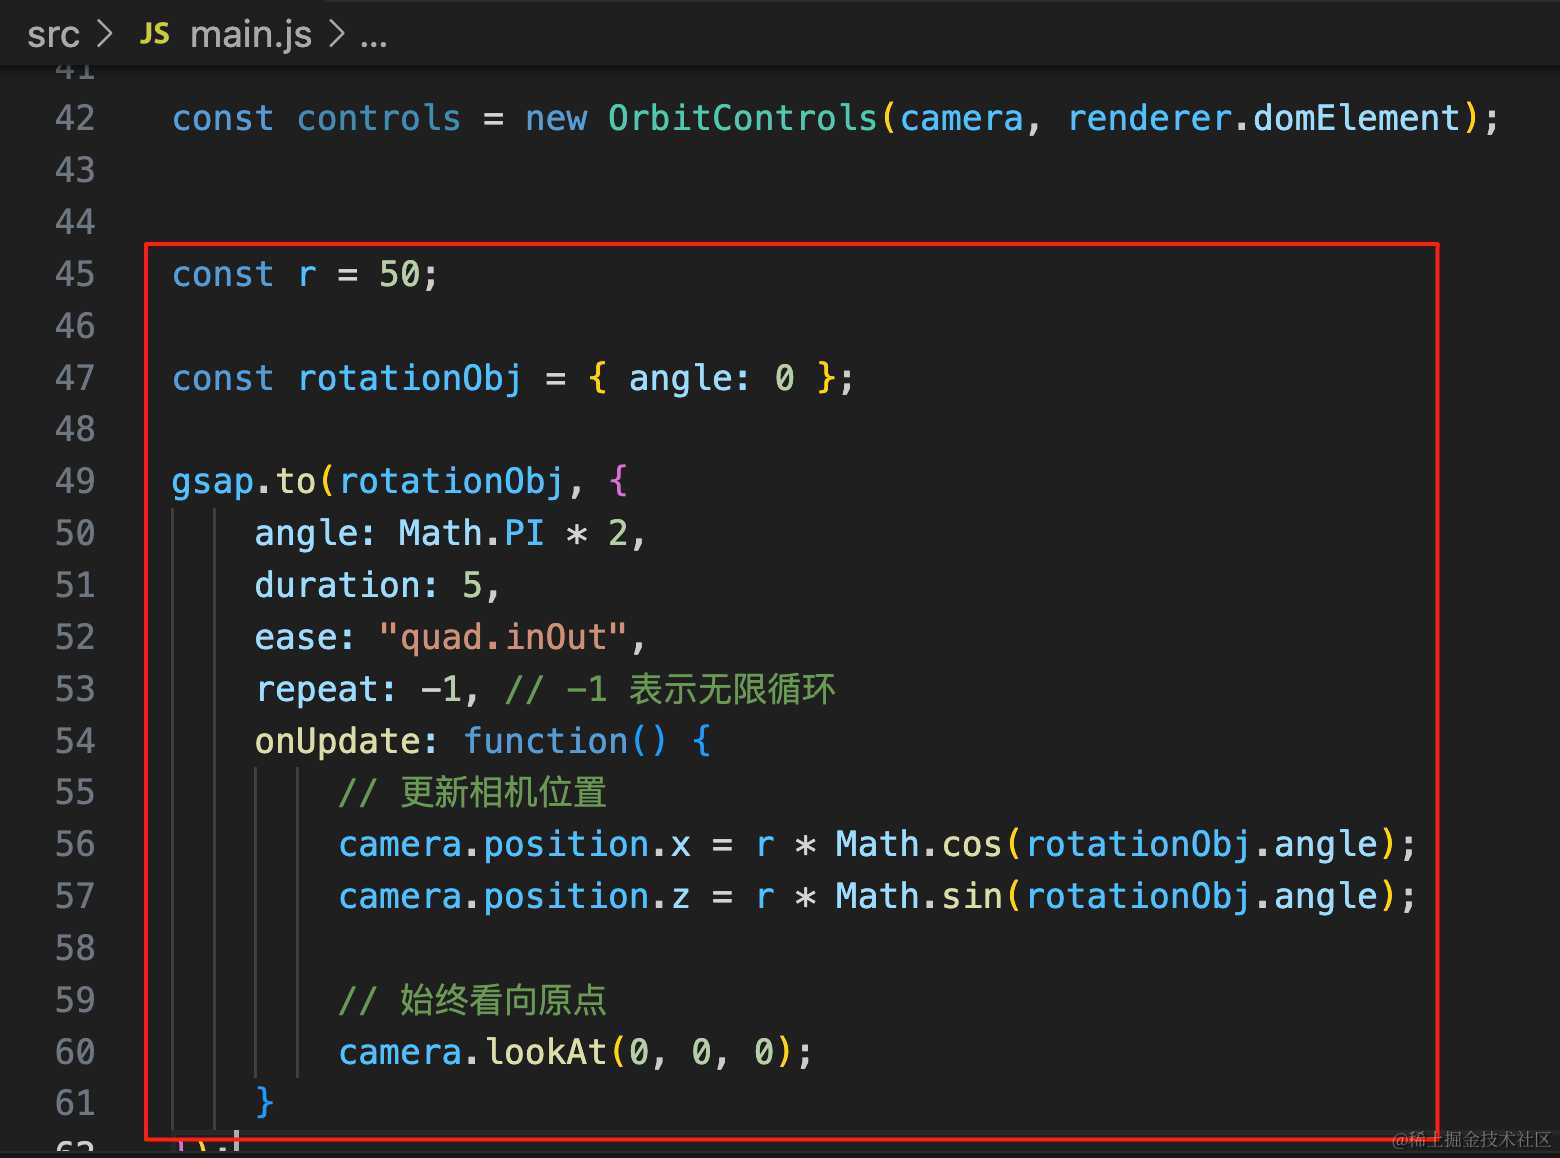This screenshot has width=1560, height=1158.
Task: Click the closing brace on line 61
Action: (x=265, y=1102)
